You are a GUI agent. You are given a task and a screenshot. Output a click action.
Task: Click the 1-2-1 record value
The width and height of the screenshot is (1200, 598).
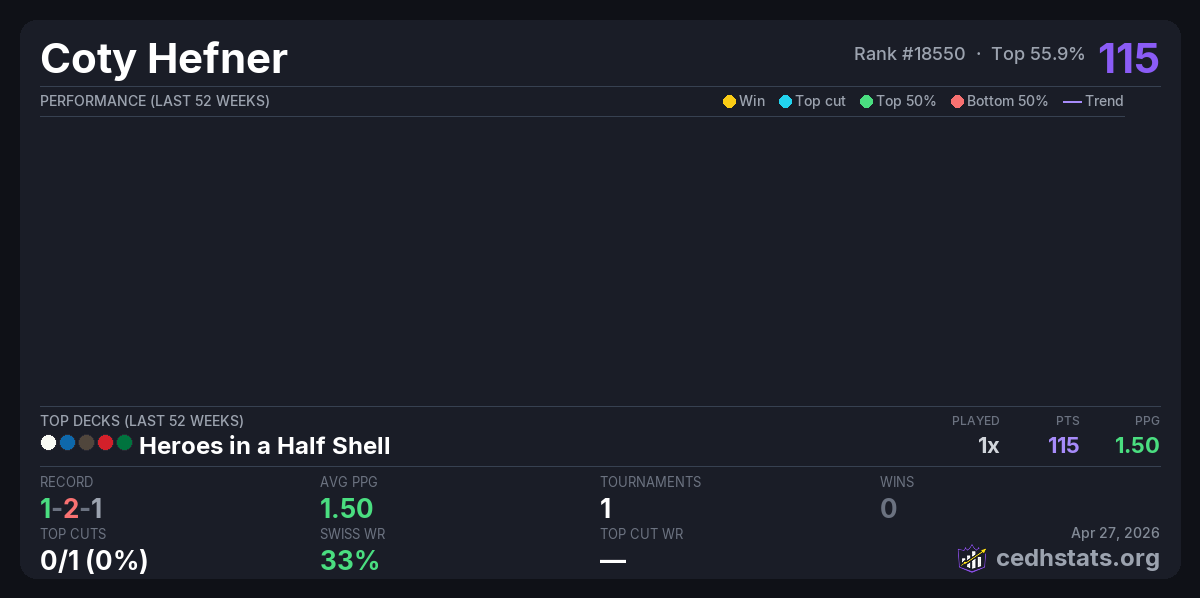coord(71,508)
